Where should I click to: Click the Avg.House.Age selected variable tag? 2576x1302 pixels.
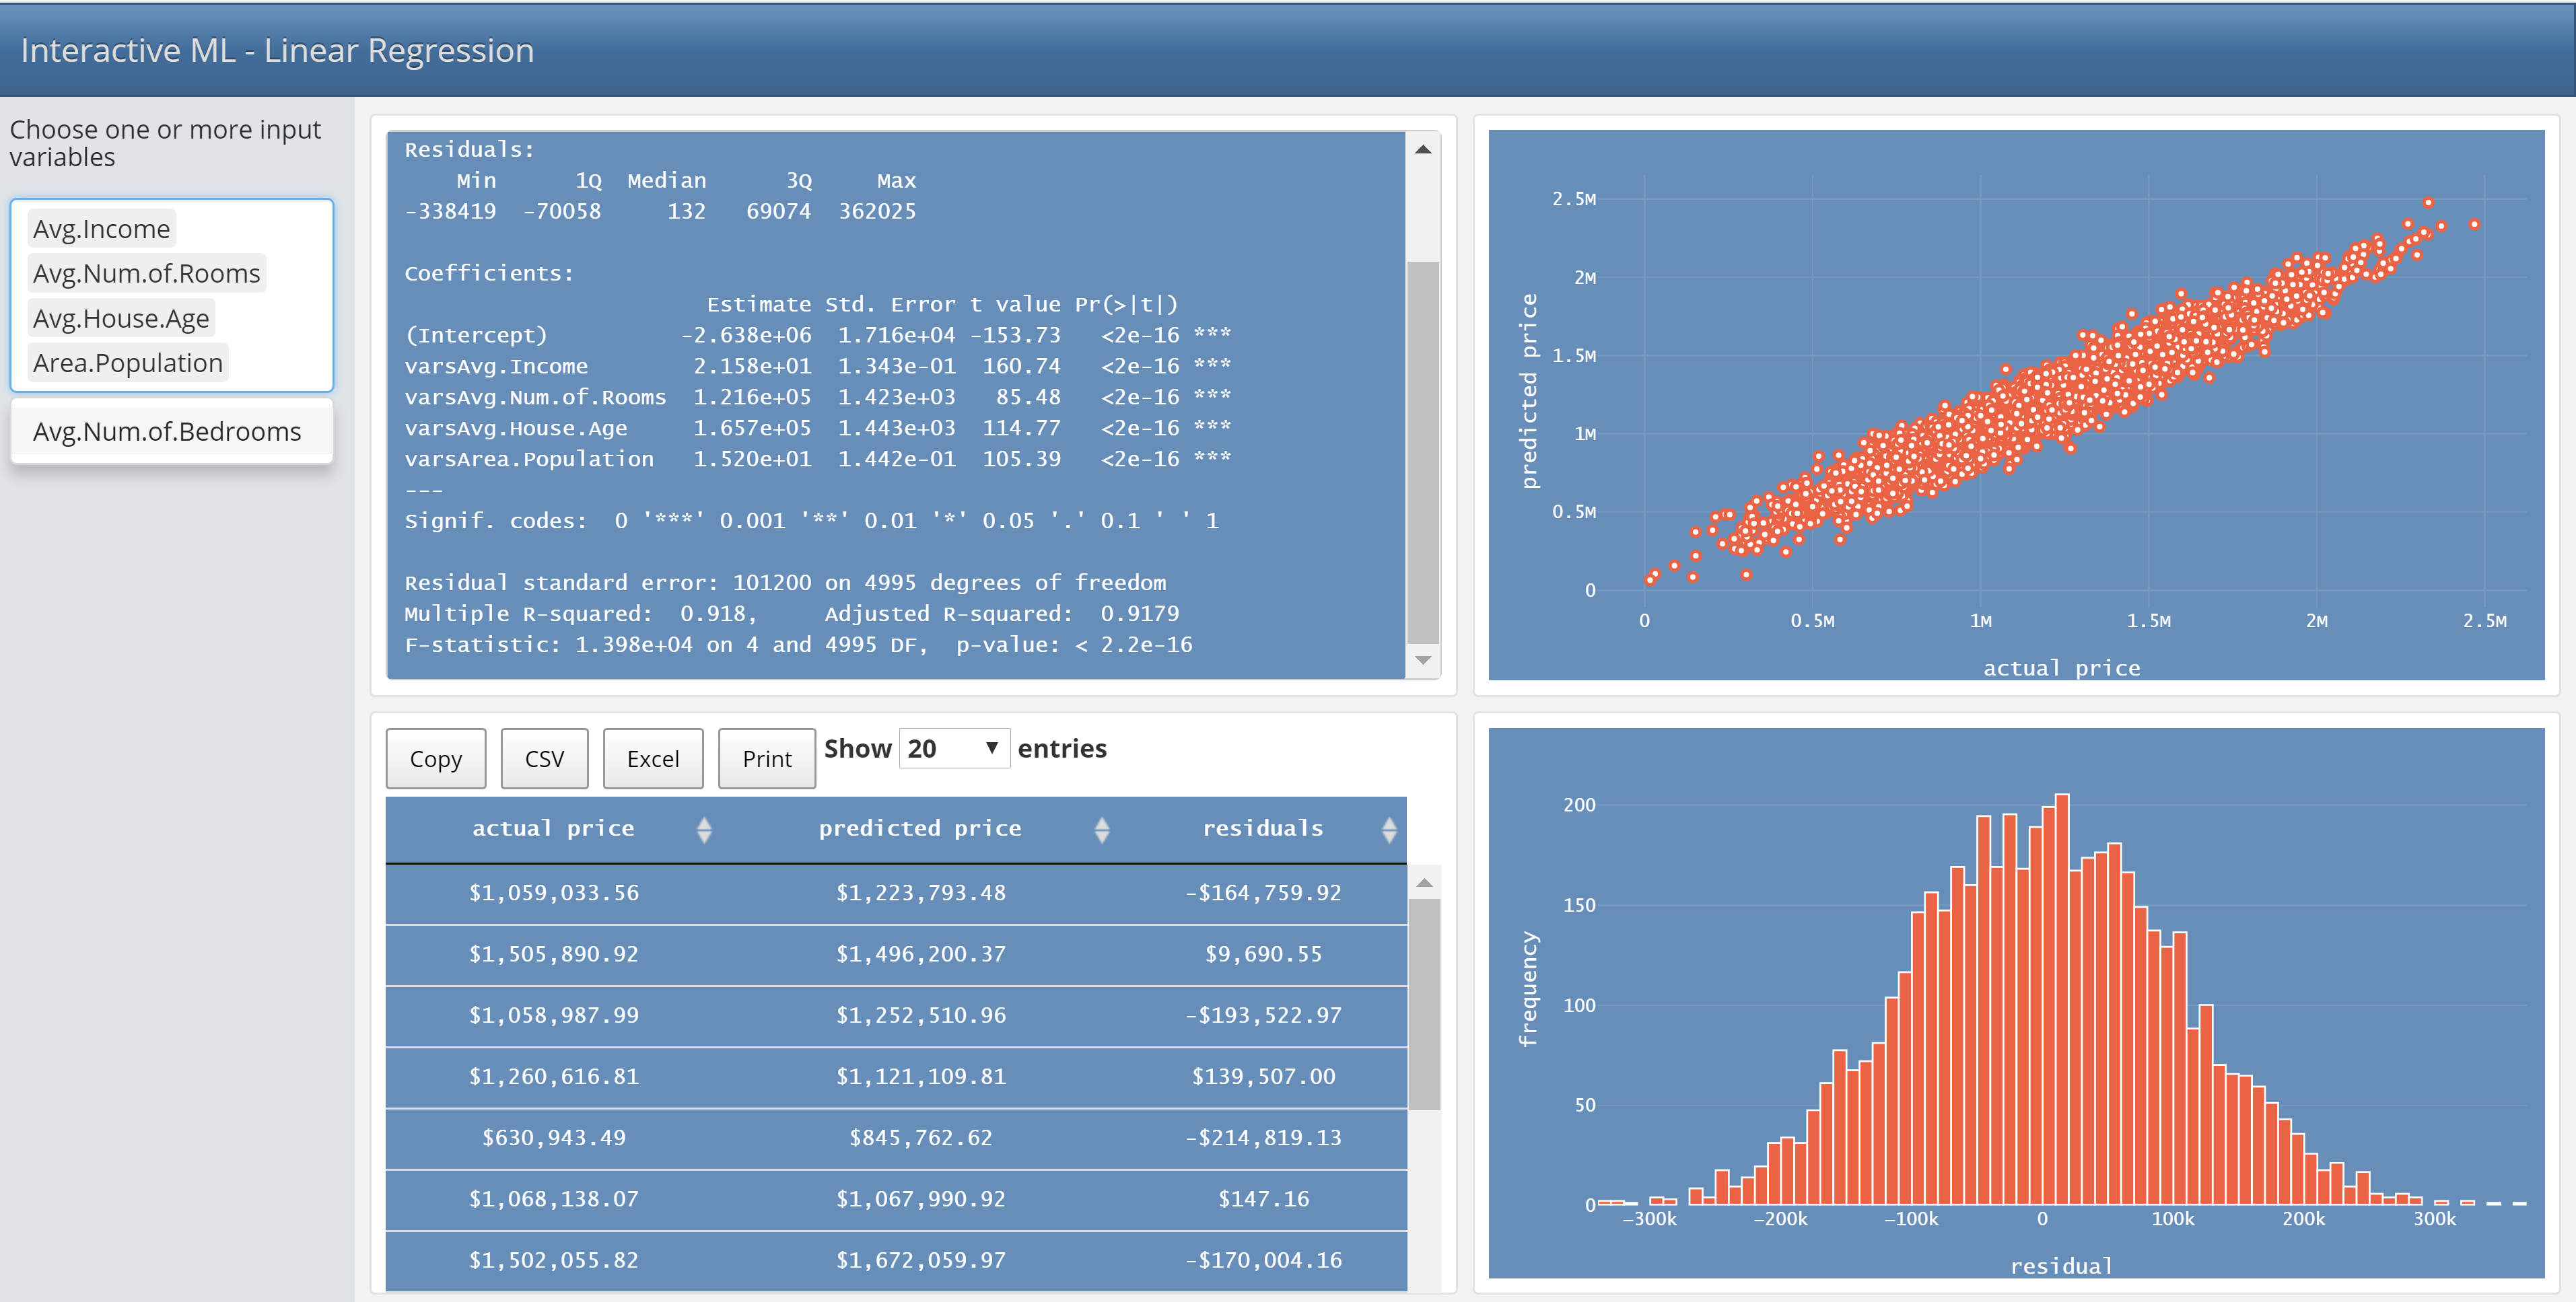[x=121, y=319]
